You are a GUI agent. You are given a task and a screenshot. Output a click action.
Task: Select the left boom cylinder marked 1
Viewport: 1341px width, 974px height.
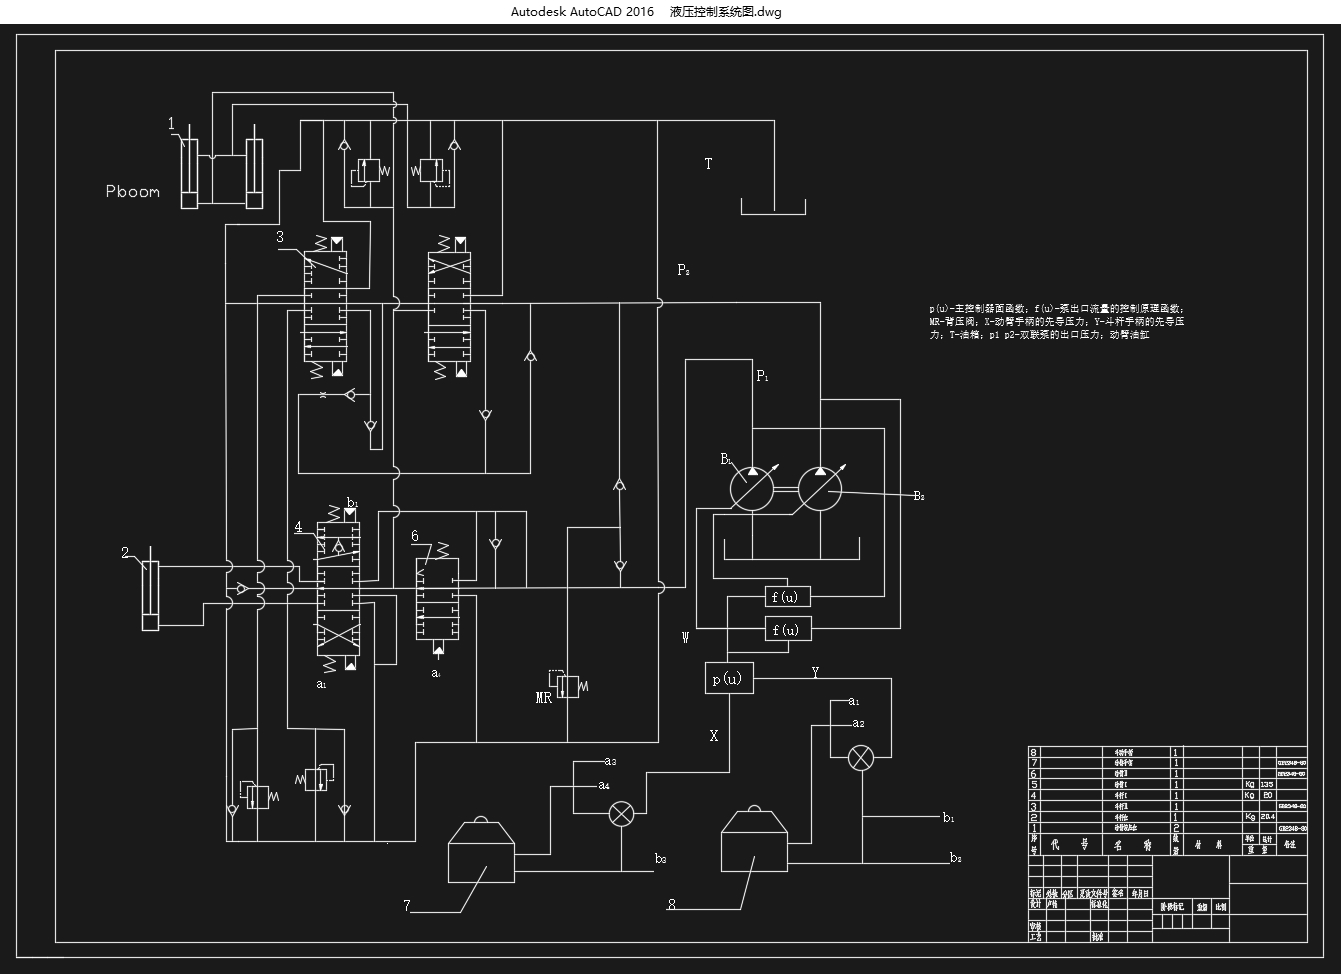tap(189, 168)
